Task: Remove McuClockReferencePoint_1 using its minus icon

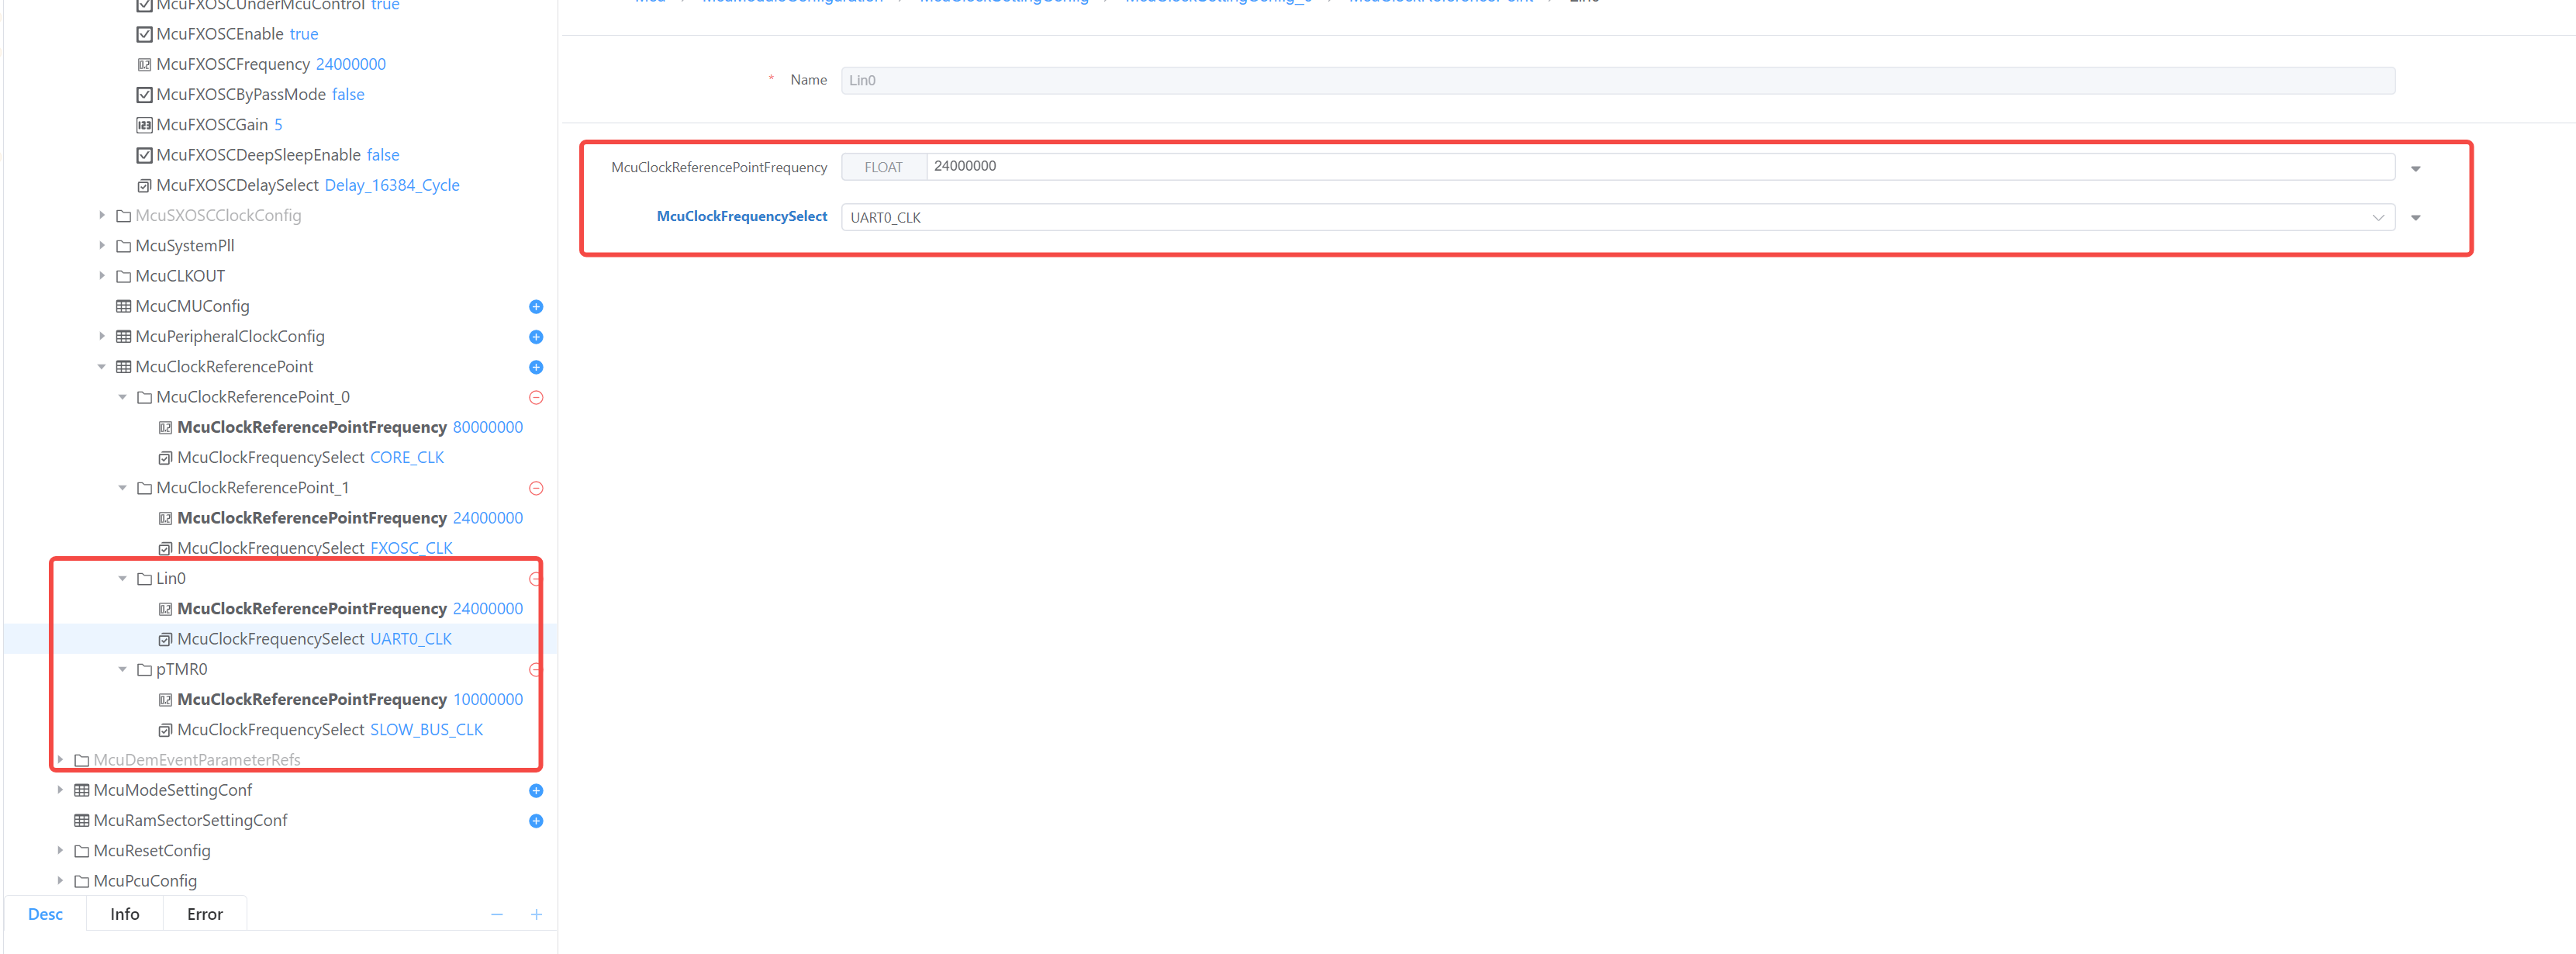Action: [536, 488]
